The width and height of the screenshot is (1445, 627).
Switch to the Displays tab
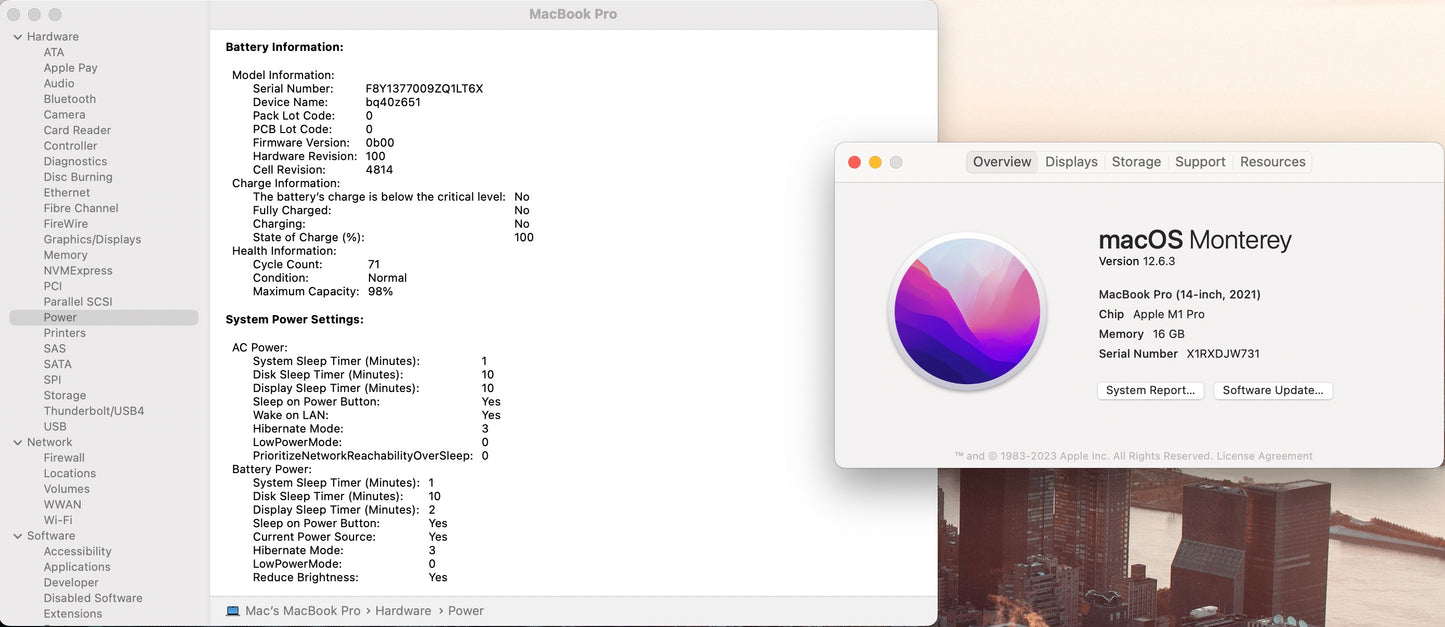point(1071,162)
